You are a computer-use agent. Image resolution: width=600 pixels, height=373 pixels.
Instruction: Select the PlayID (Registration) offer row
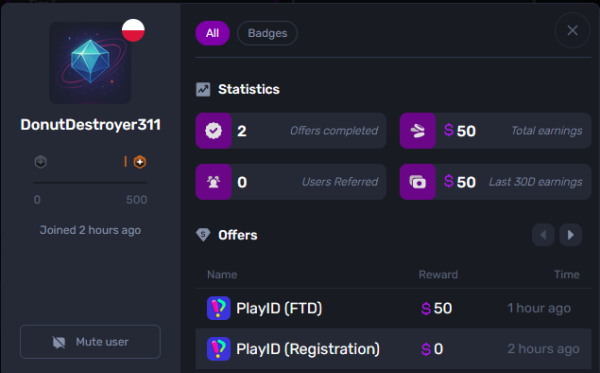click(x=393, y=349)
